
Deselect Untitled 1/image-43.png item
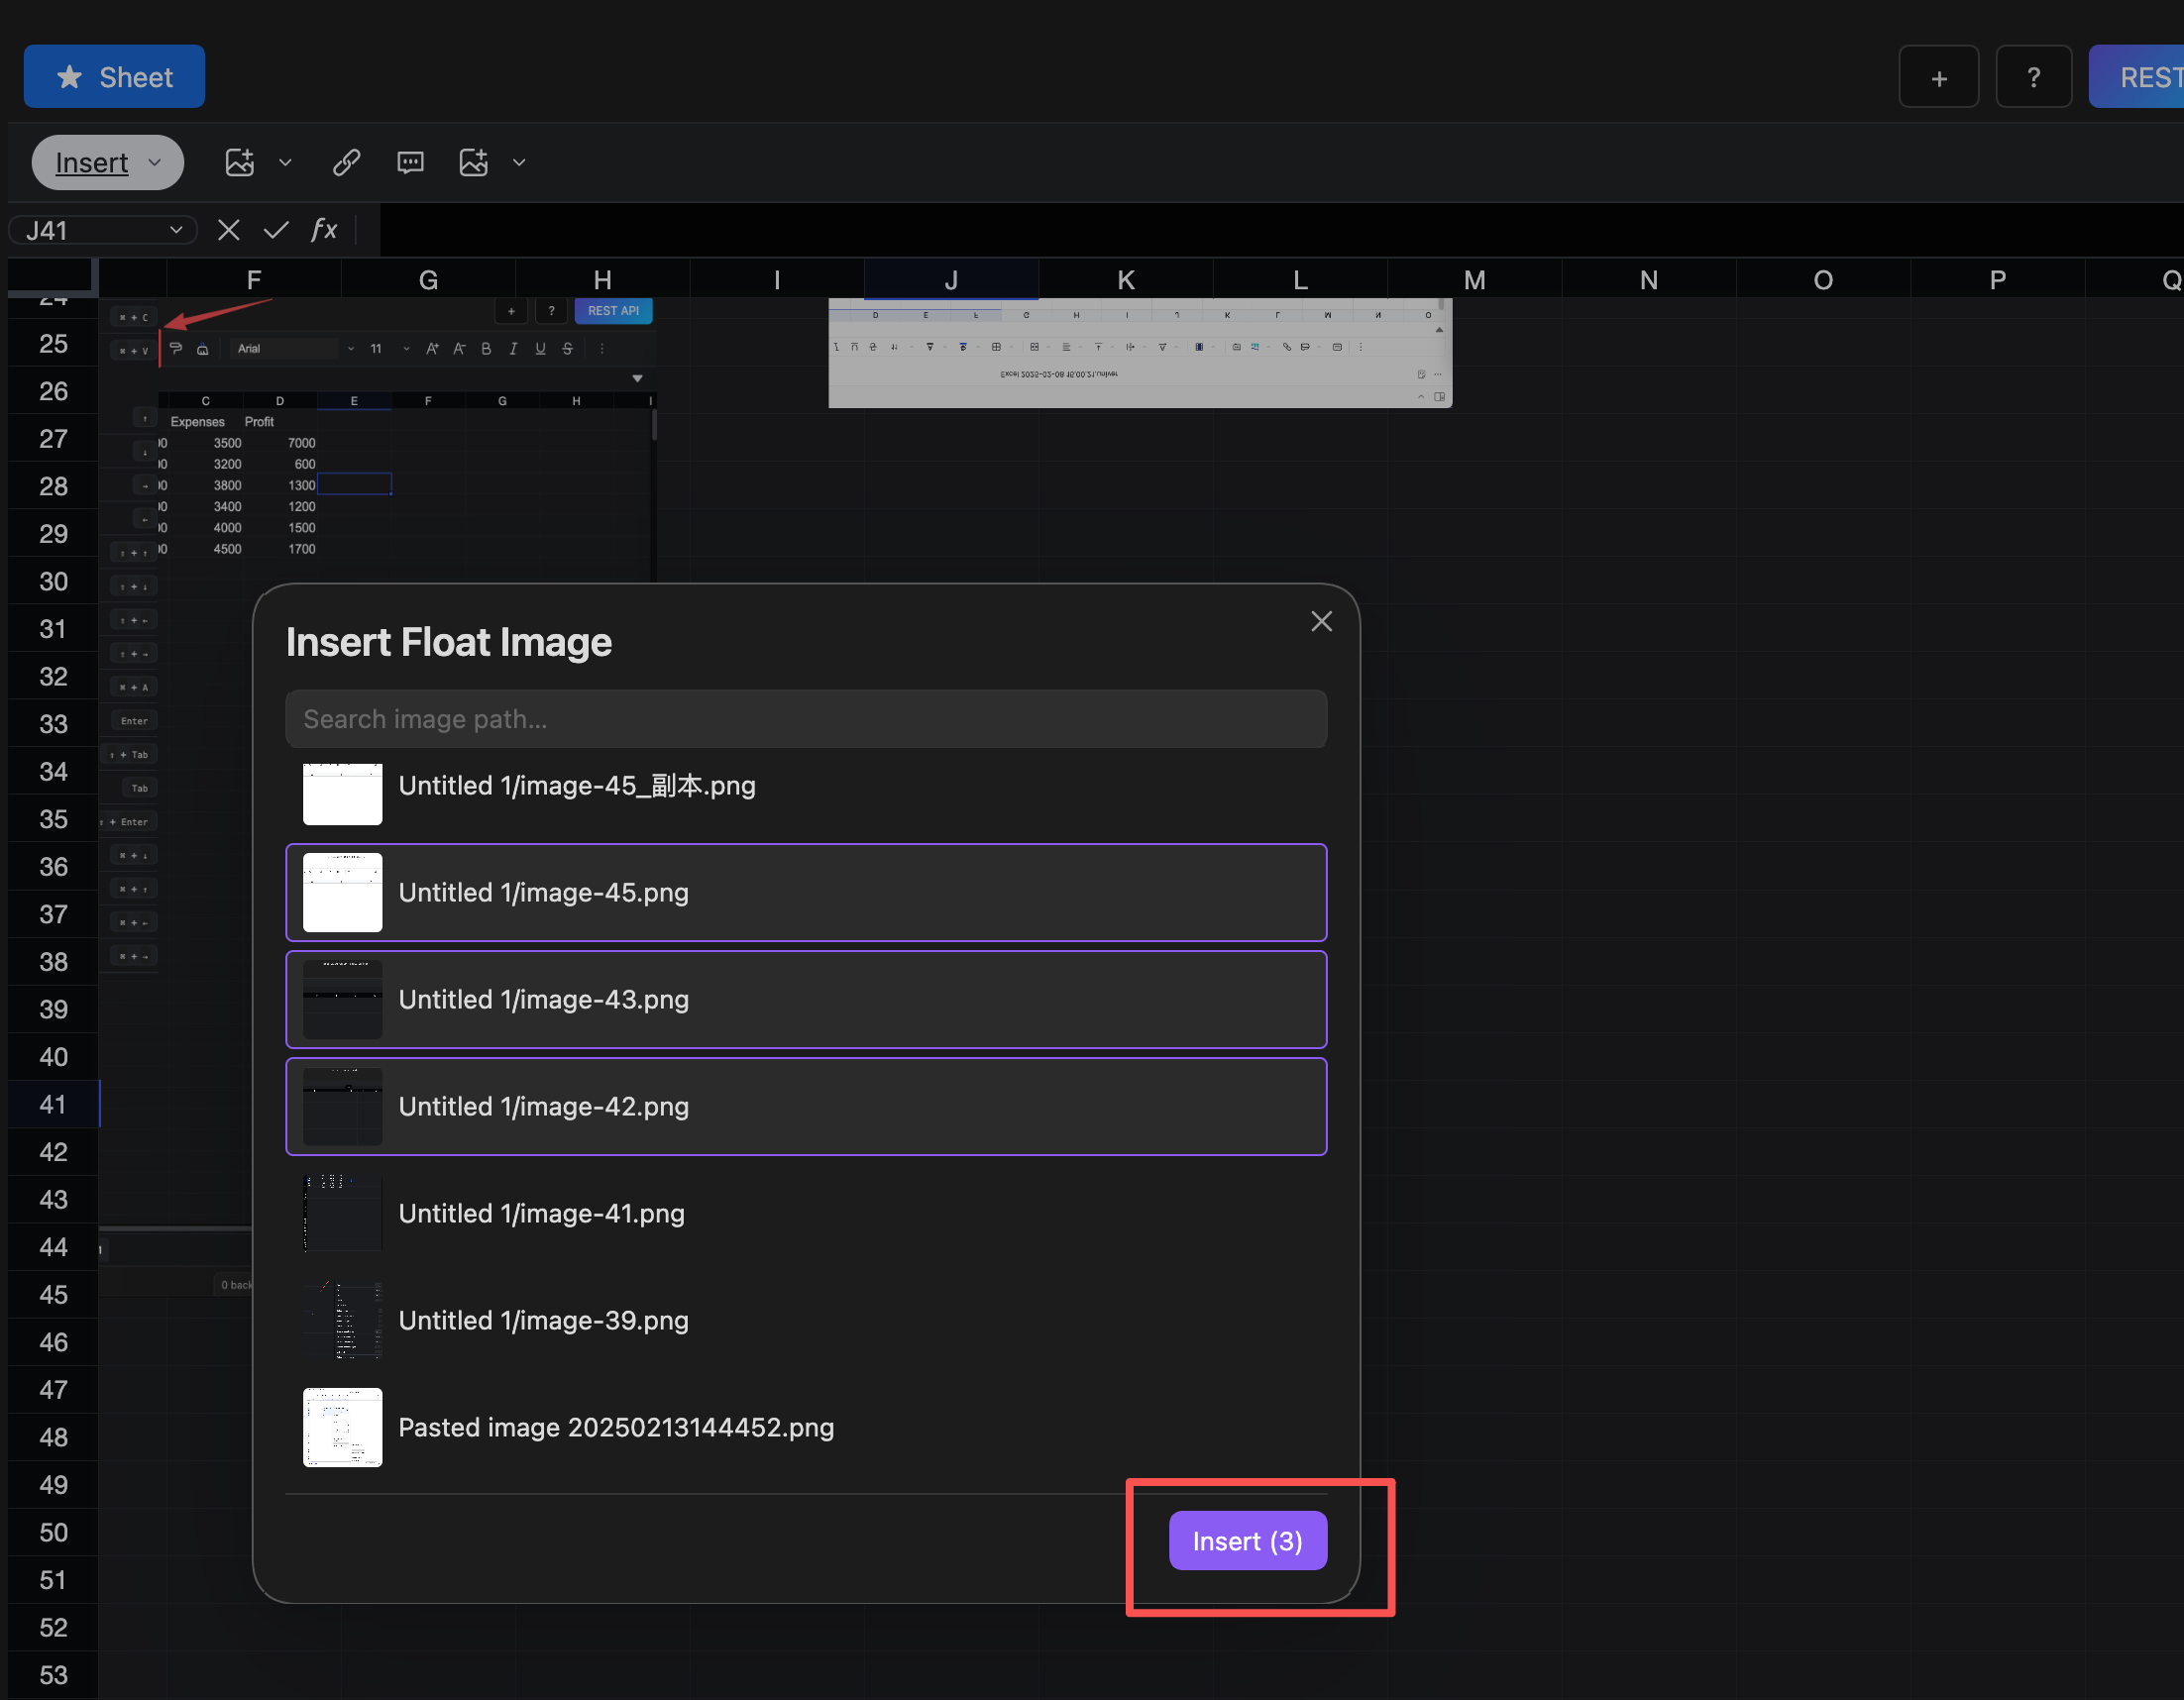coord(806,999)
